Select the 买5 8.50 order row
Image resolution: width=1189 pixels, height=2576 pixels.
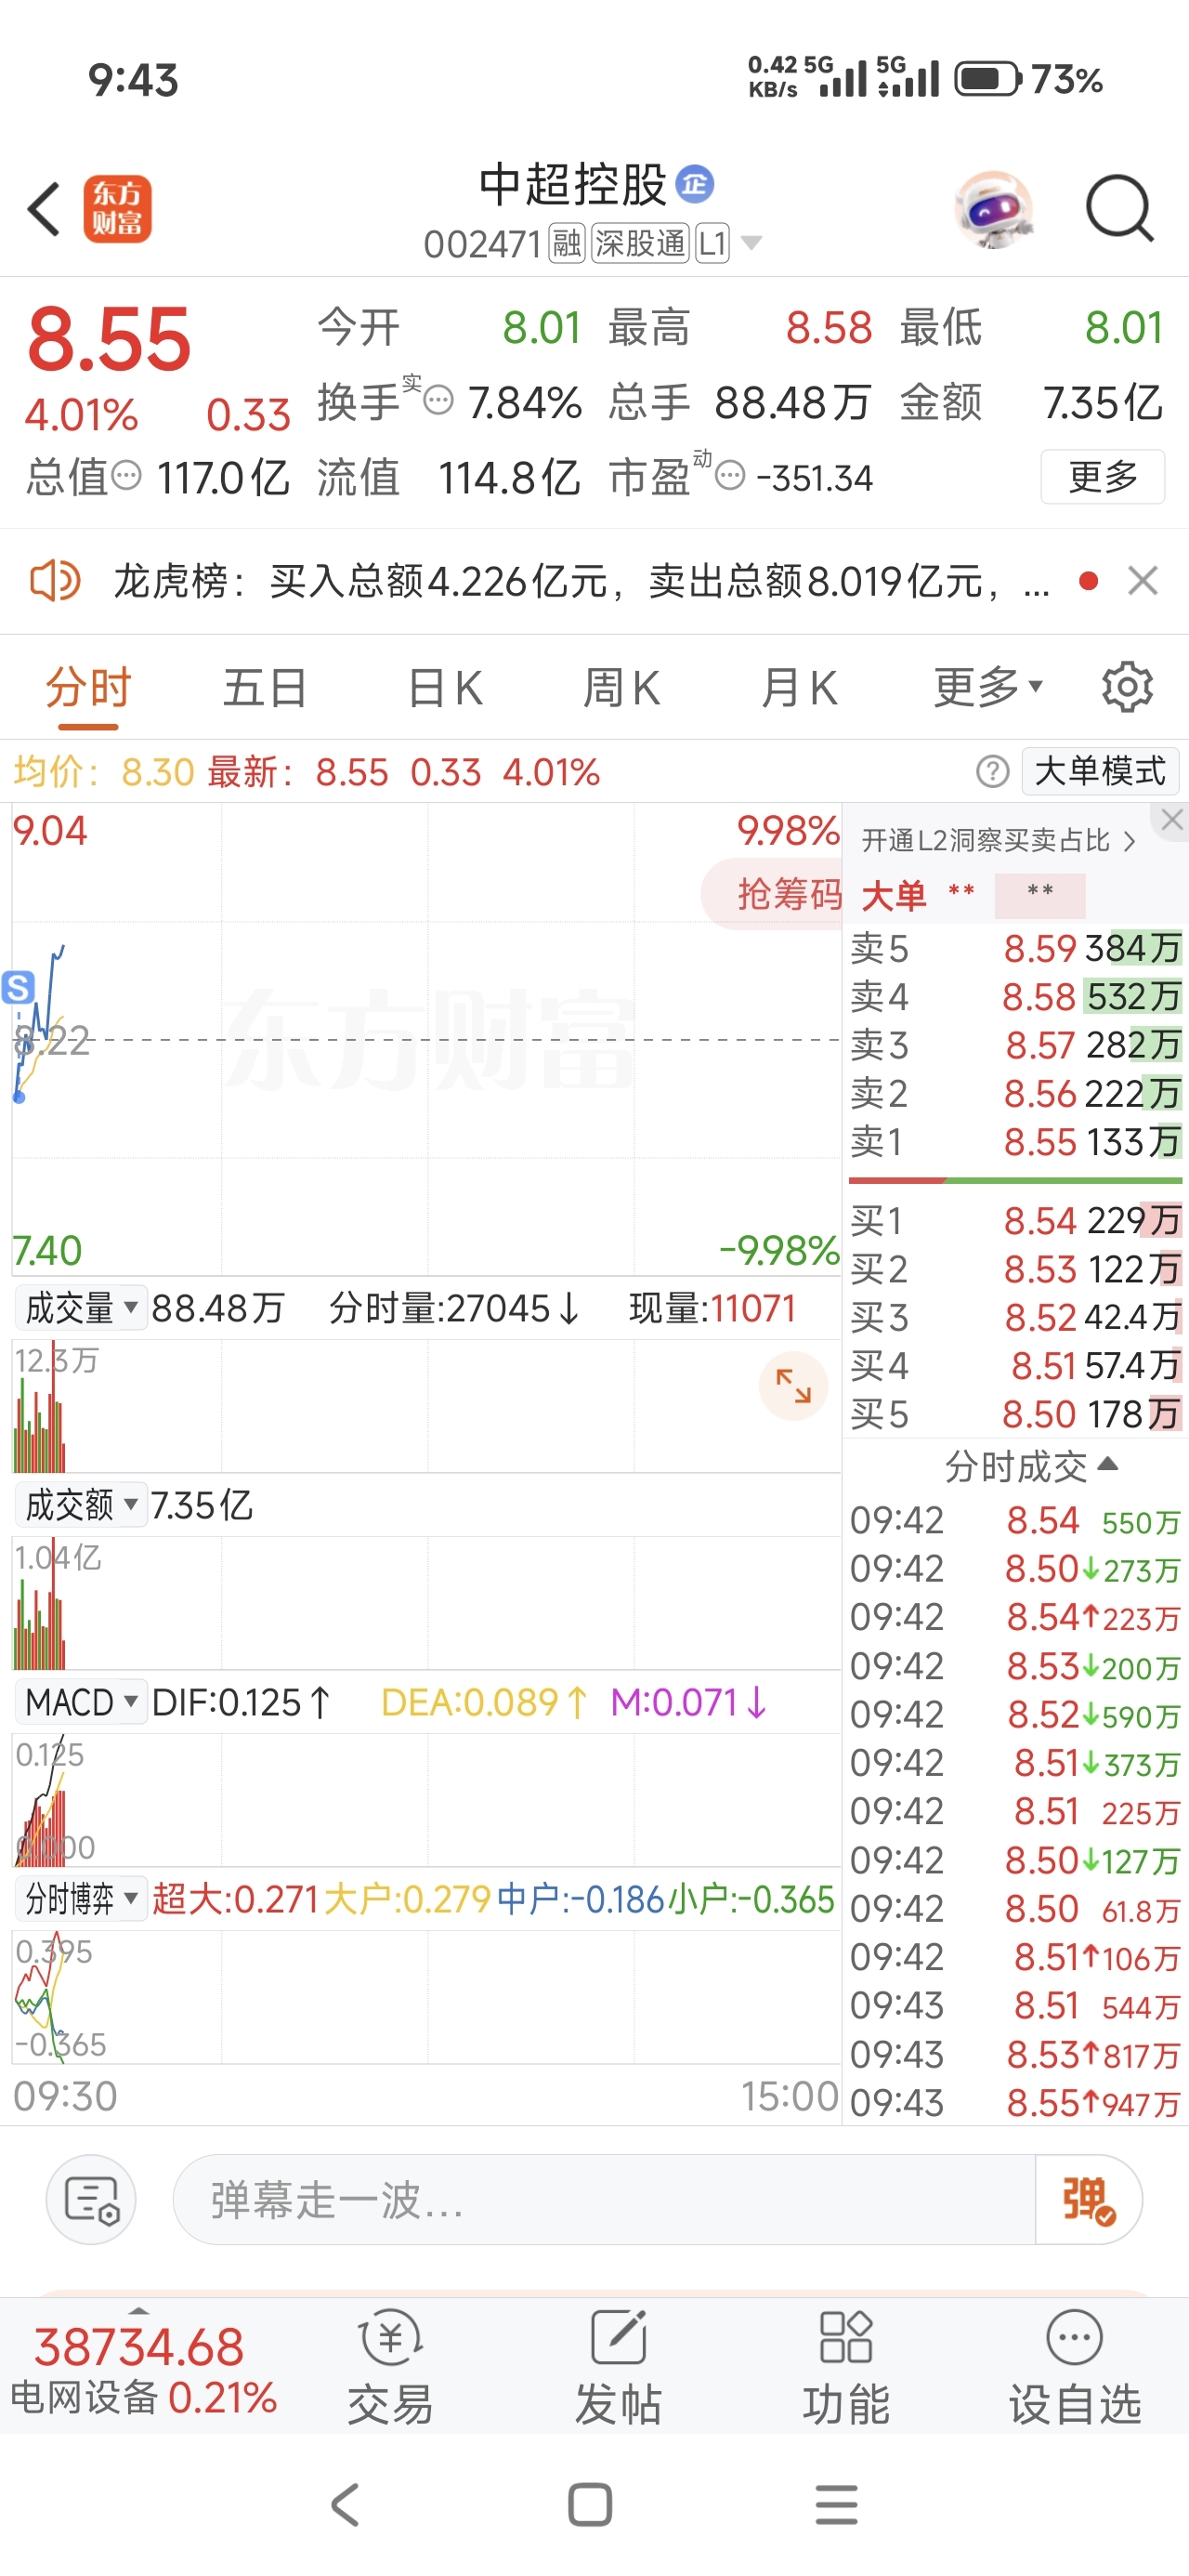(x=1015, y=1413)
